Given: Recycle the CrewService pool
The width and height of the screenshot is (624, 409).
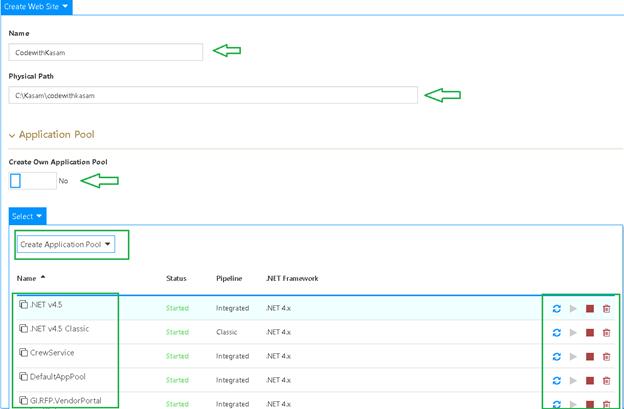Looking at the screenshot, I should point(557,356).
